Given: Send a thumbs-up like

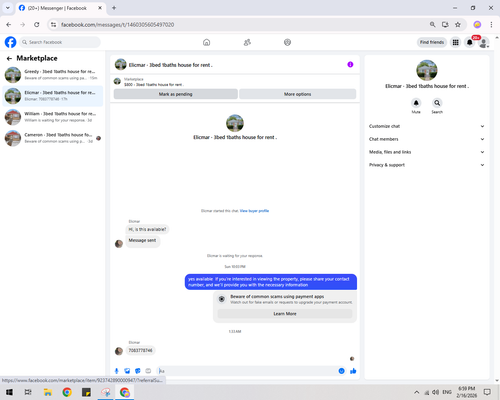Looking at the screenshot, I should pyautogui.click(x=353, y=371).
